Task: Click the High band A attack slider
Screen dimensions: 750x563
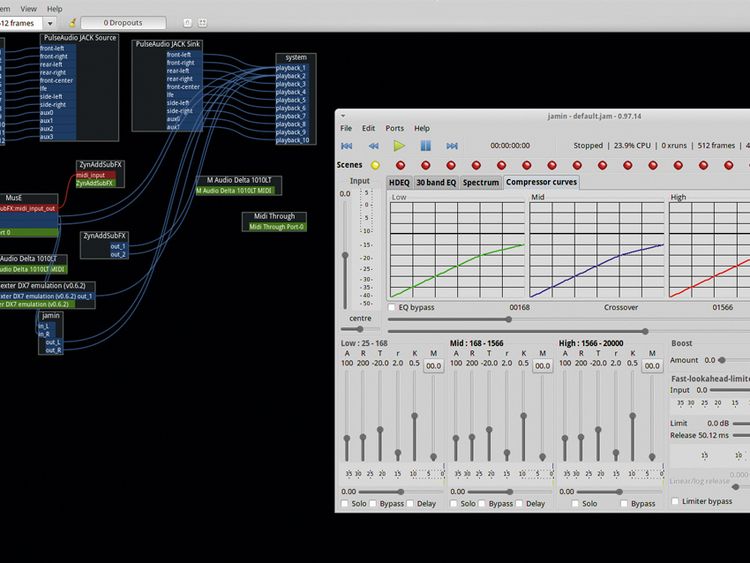Action: (x=565, y=438)
